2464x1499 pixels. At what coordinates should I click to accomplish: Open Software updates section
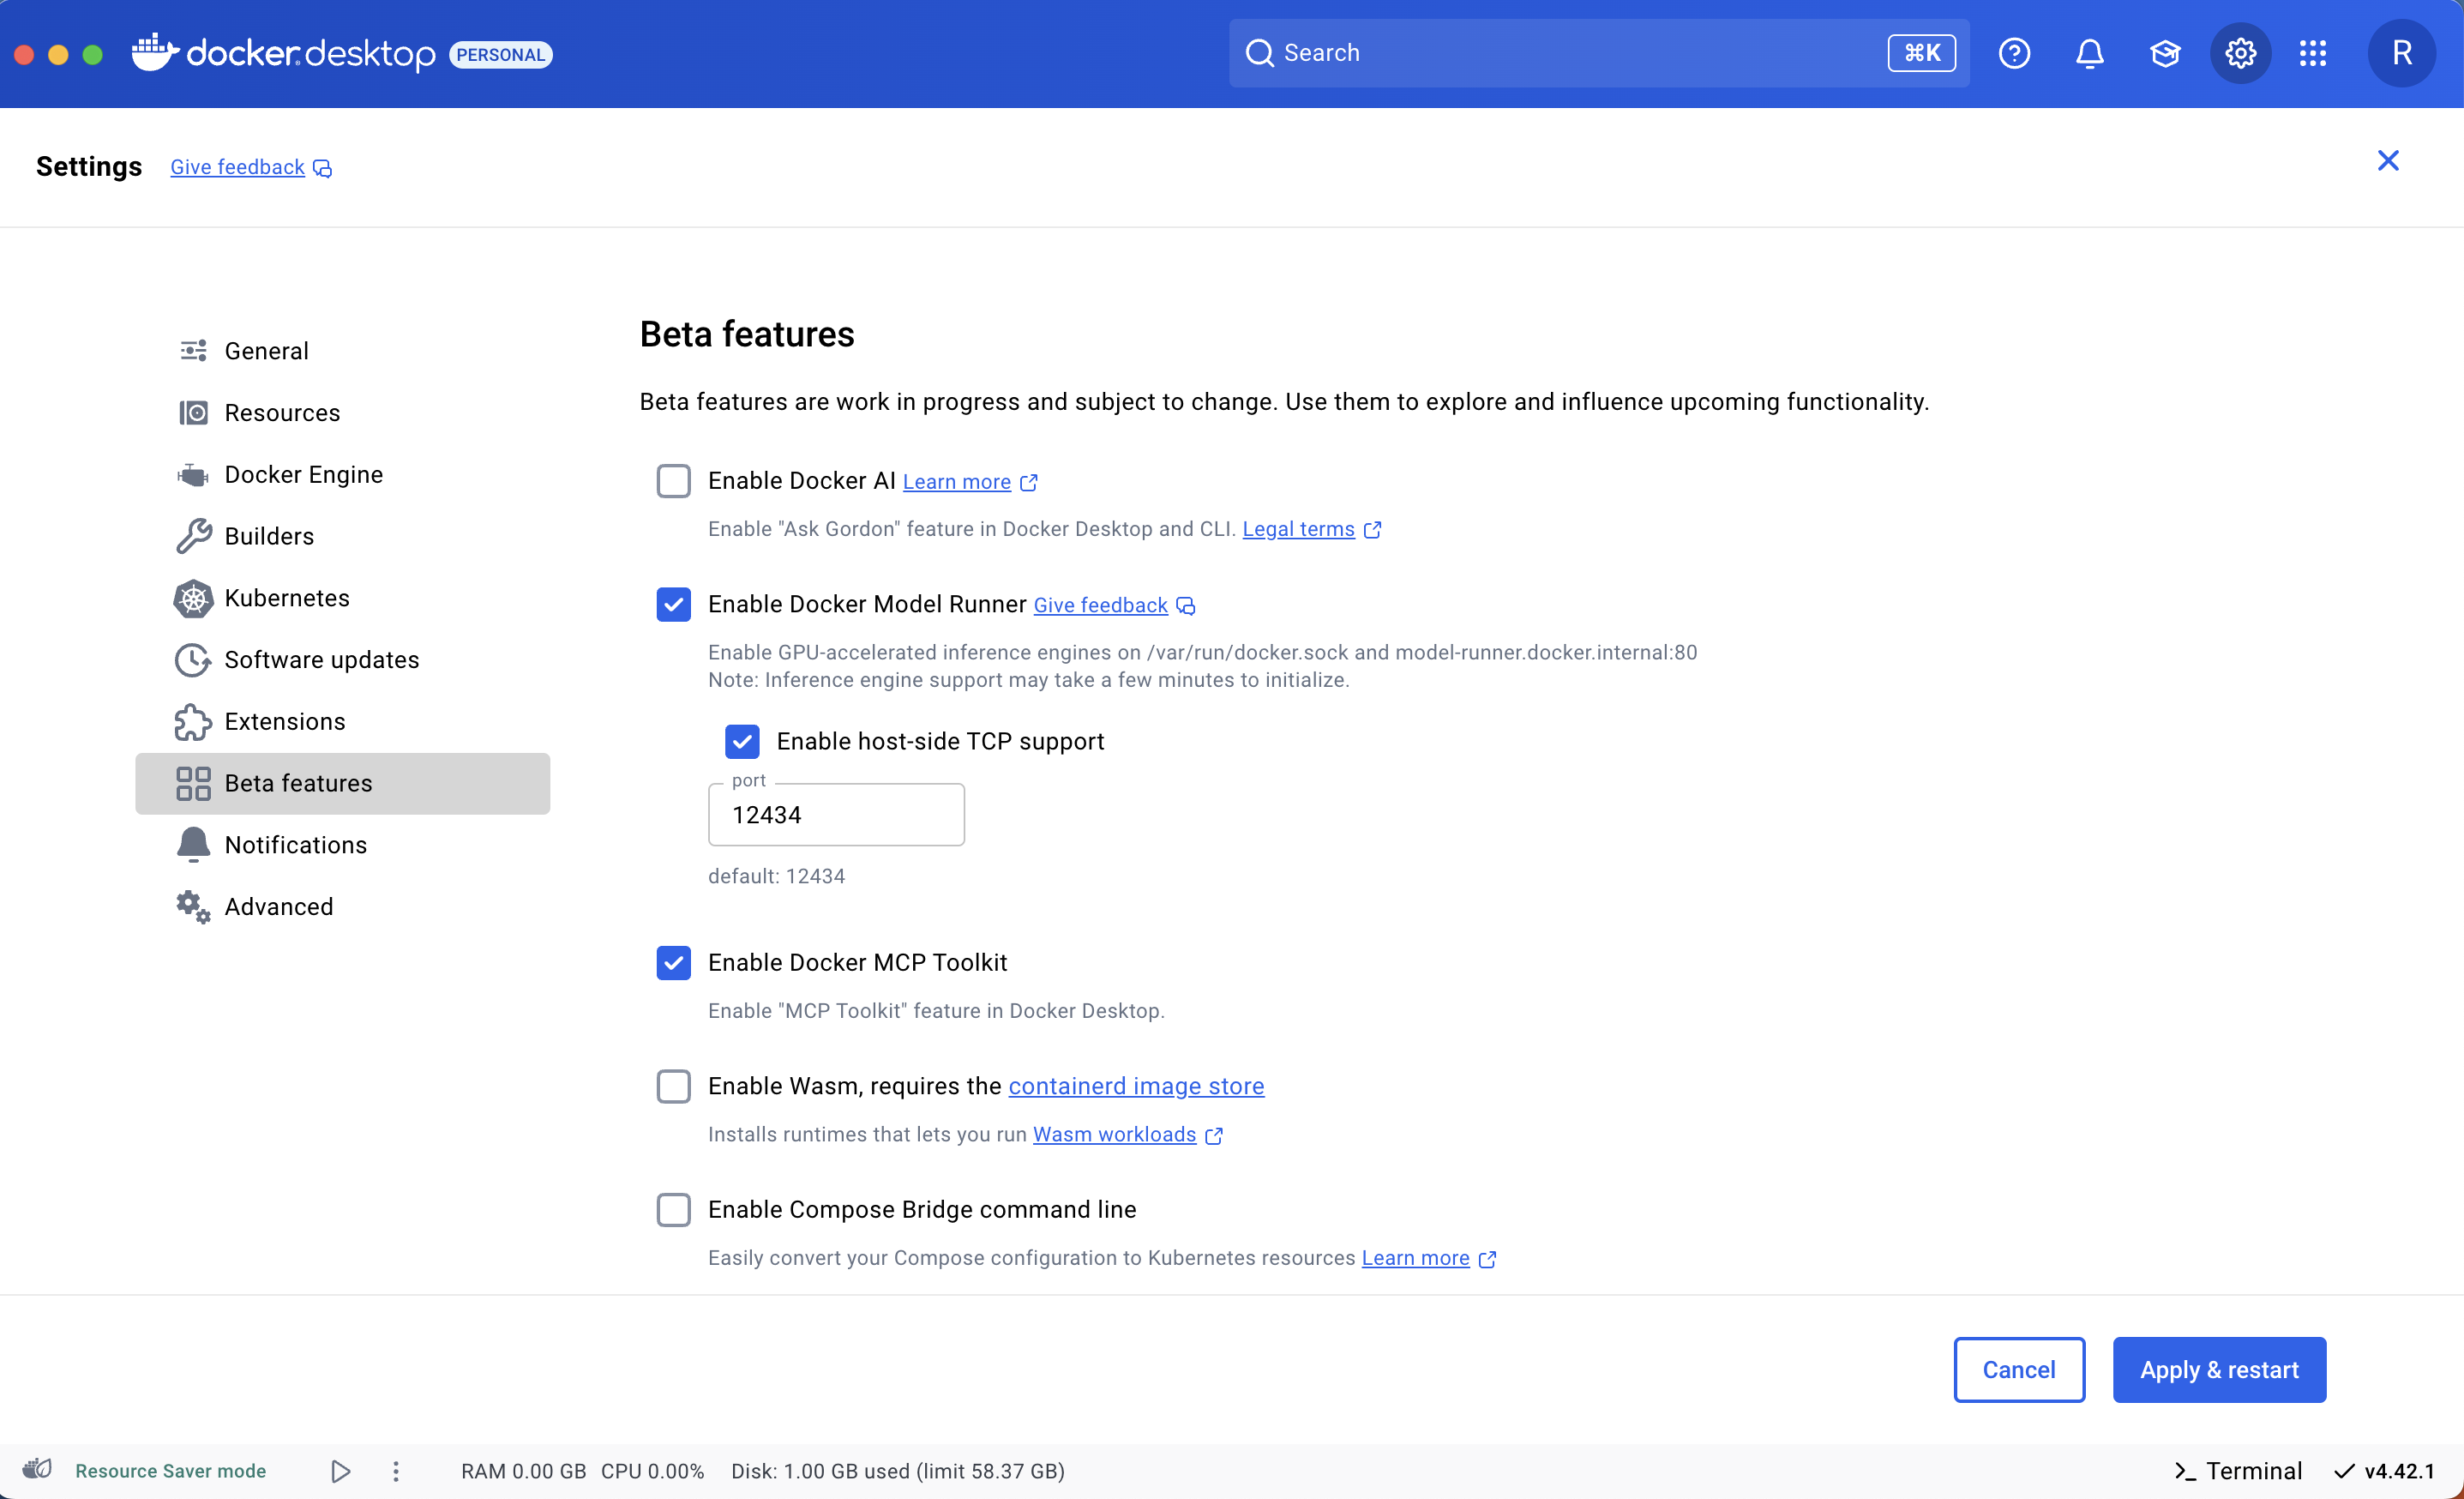coord(342,660)
